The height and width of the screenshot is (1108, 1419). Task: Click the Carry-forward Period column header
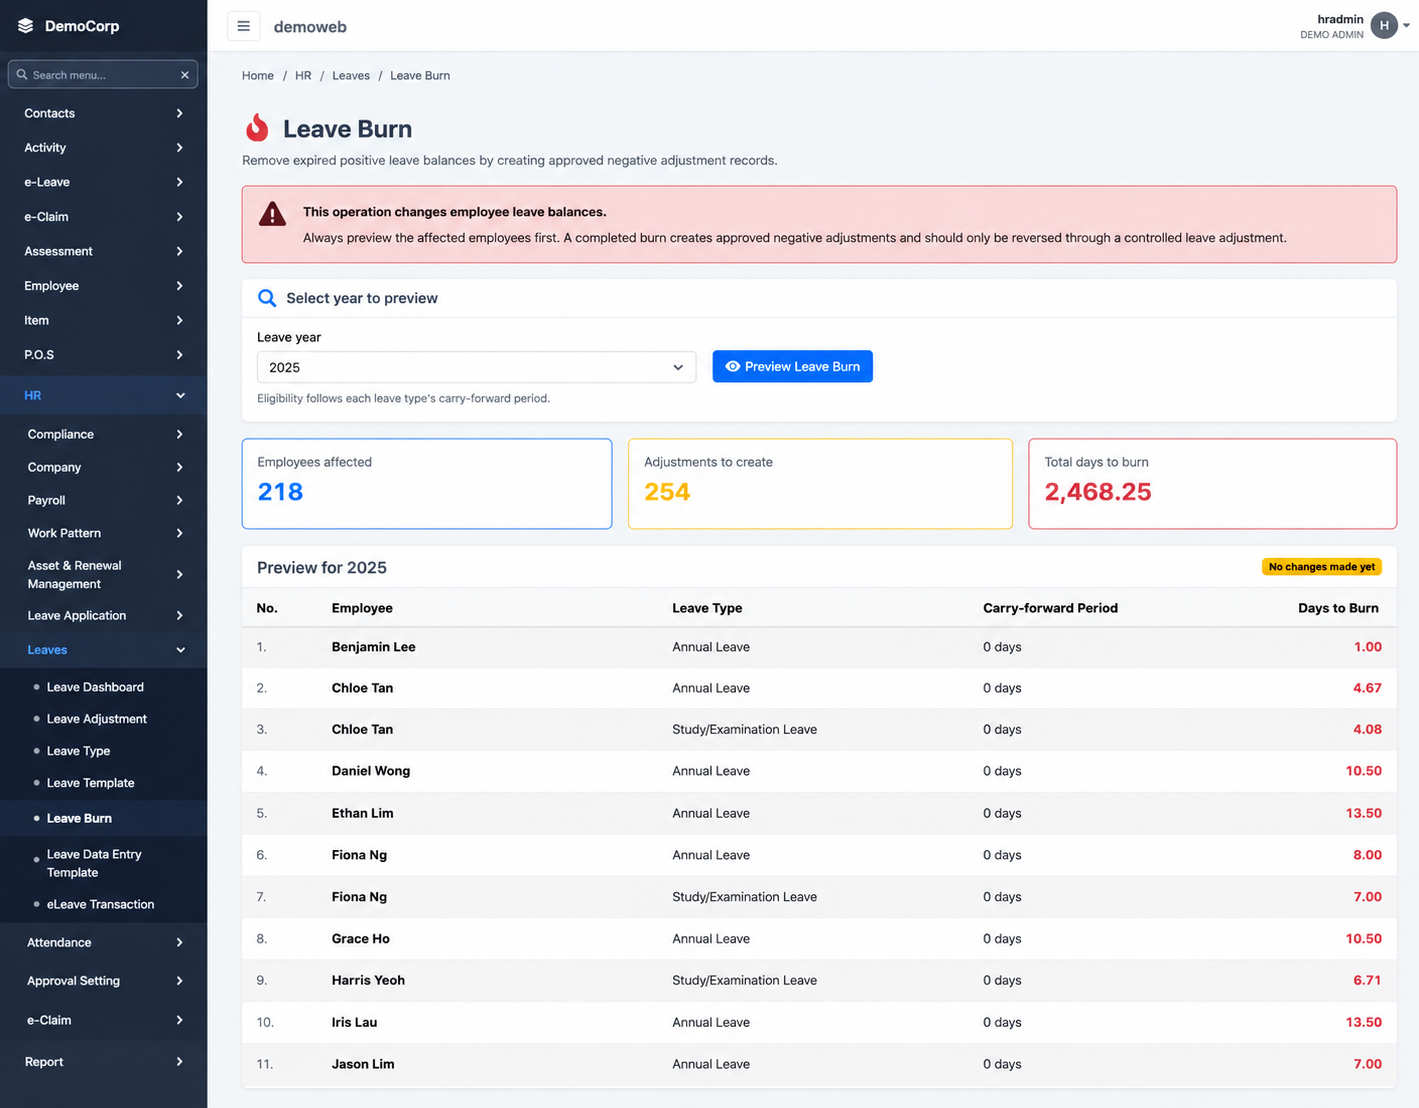tap(1050, 608)
